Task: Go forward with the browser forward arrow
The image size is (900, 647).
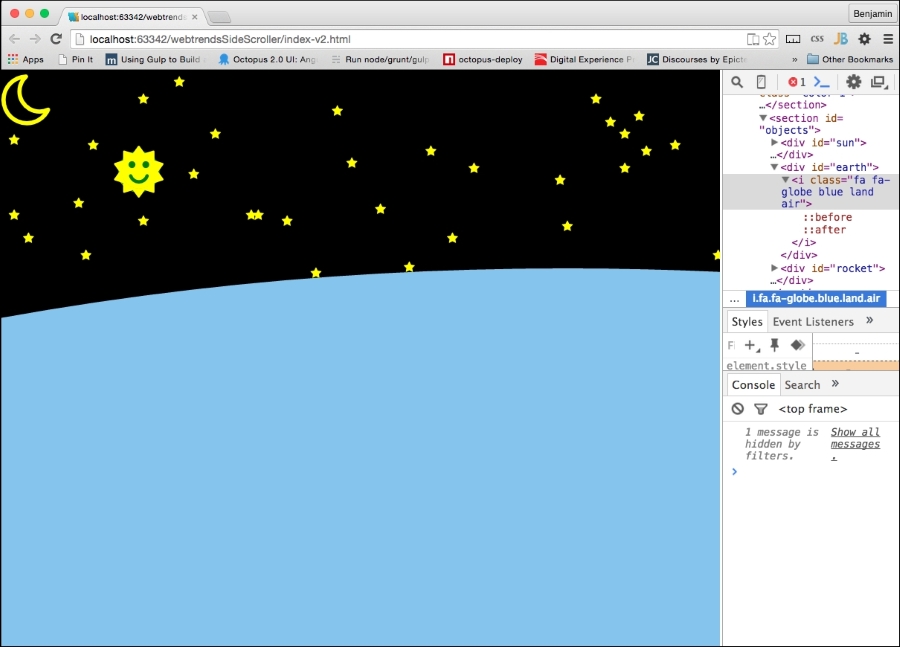Action: 35,39
